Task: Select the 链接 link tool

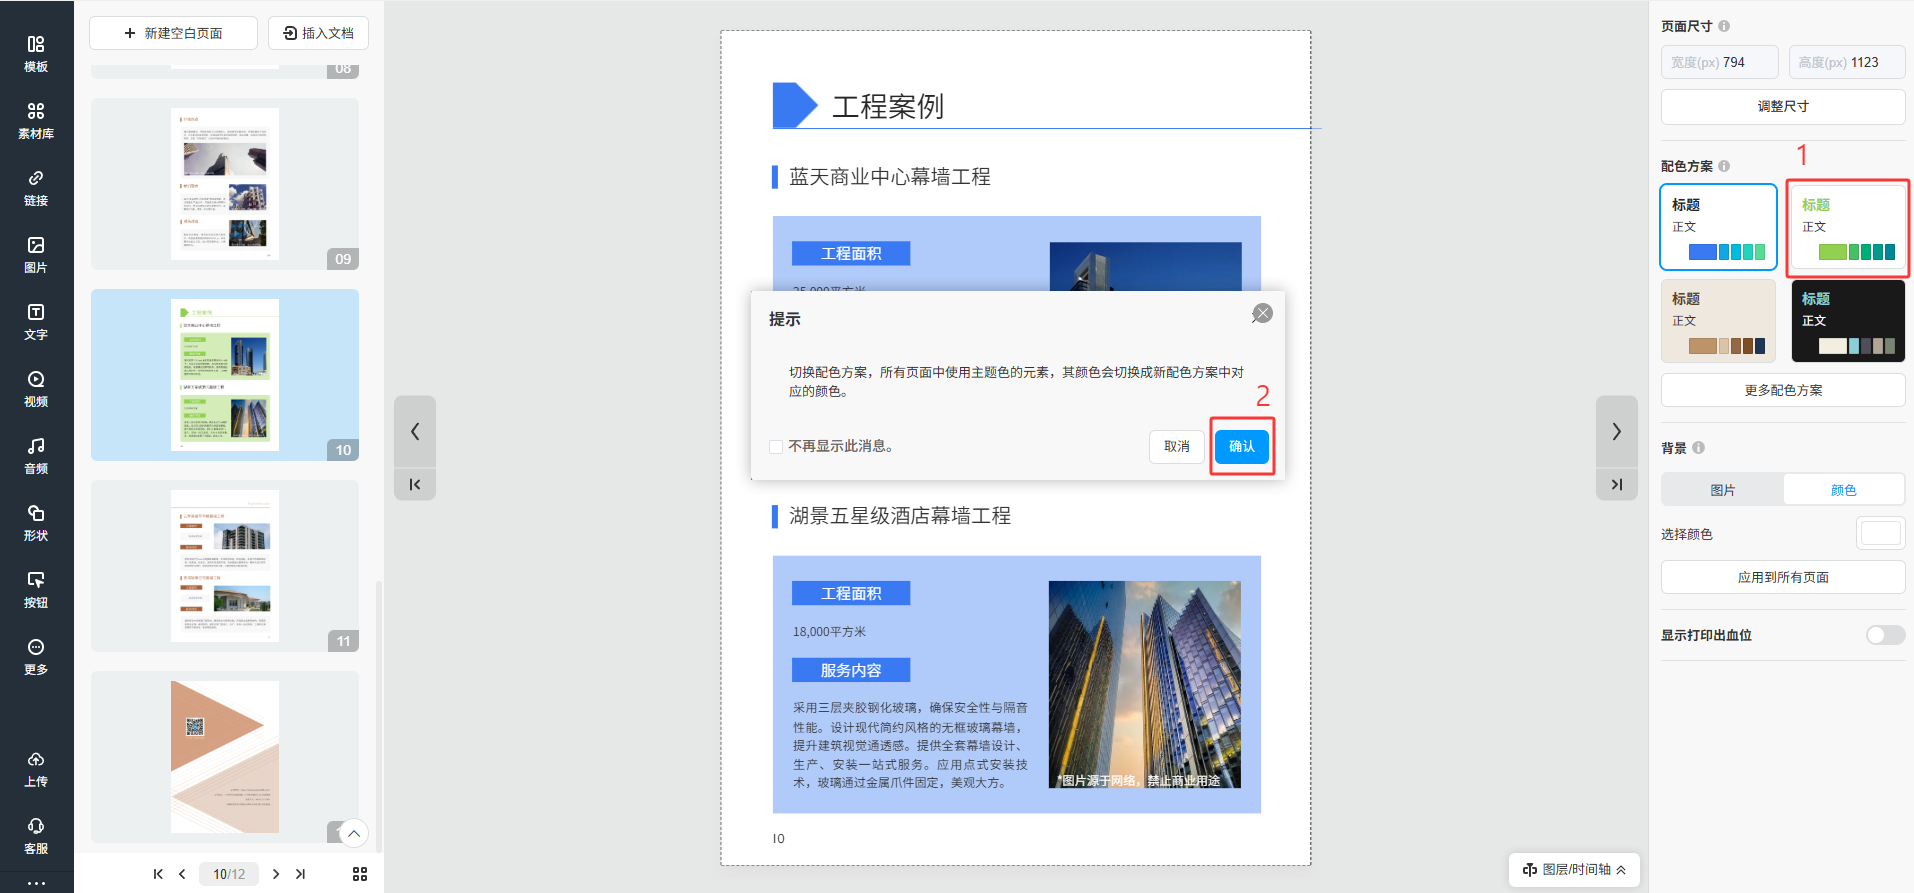Action: pos(36,188)
